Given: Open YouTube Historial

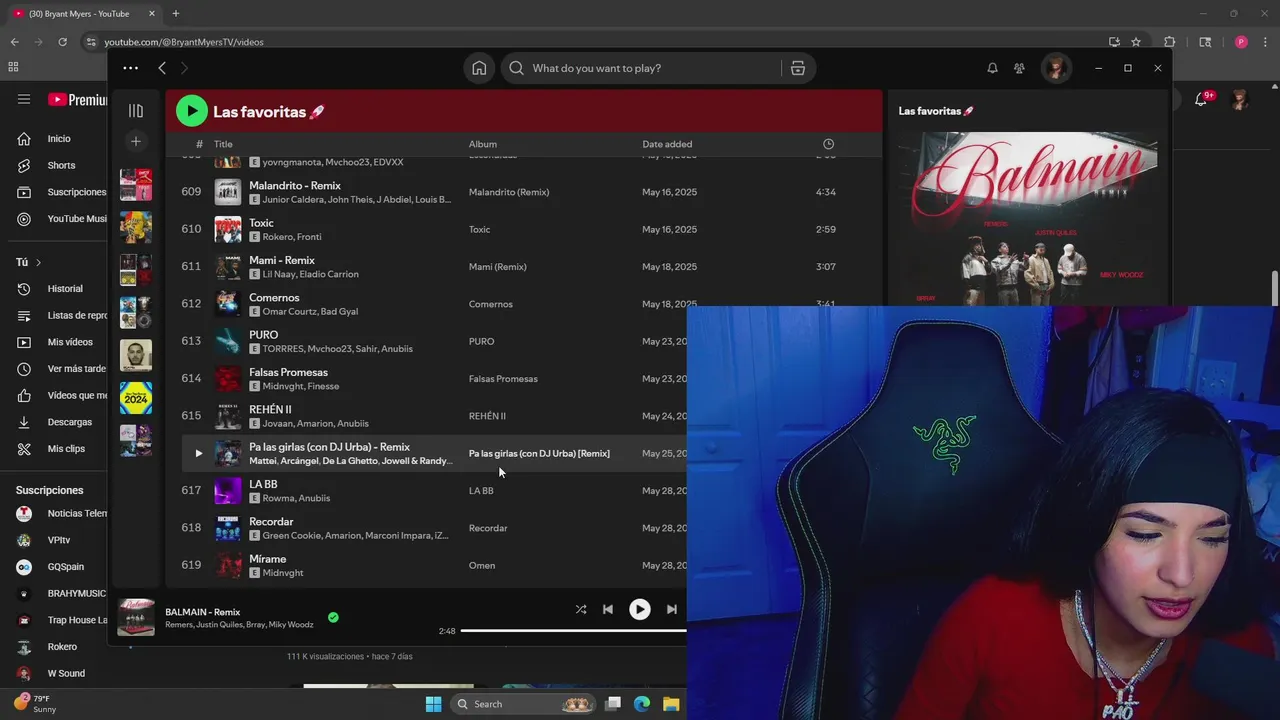Looking at the screenshot, I should [64, 289].
